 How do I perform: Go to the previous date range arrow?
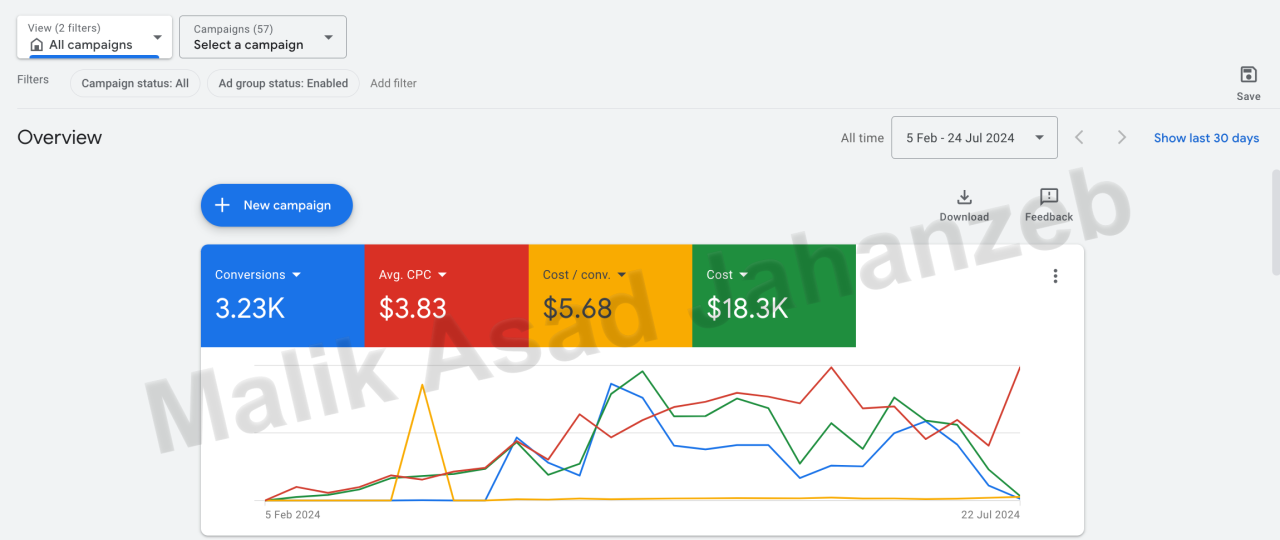coord(1079,138)
